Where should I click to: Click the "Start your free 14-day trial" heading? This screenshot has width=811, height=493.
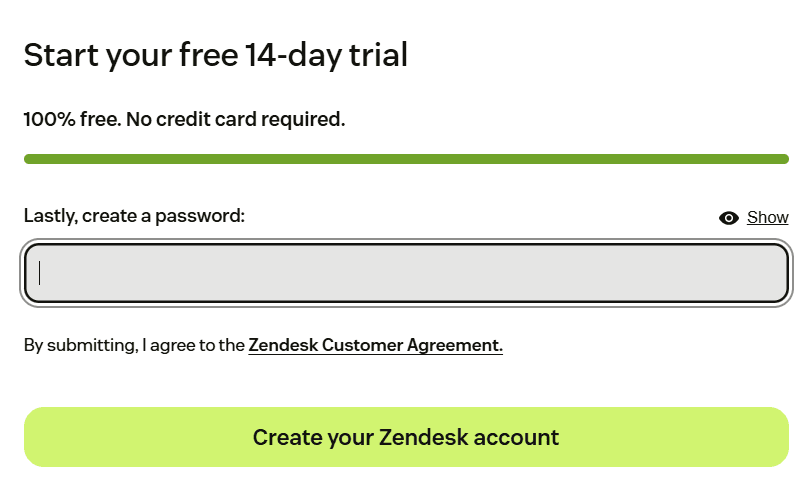pos(216,56)
